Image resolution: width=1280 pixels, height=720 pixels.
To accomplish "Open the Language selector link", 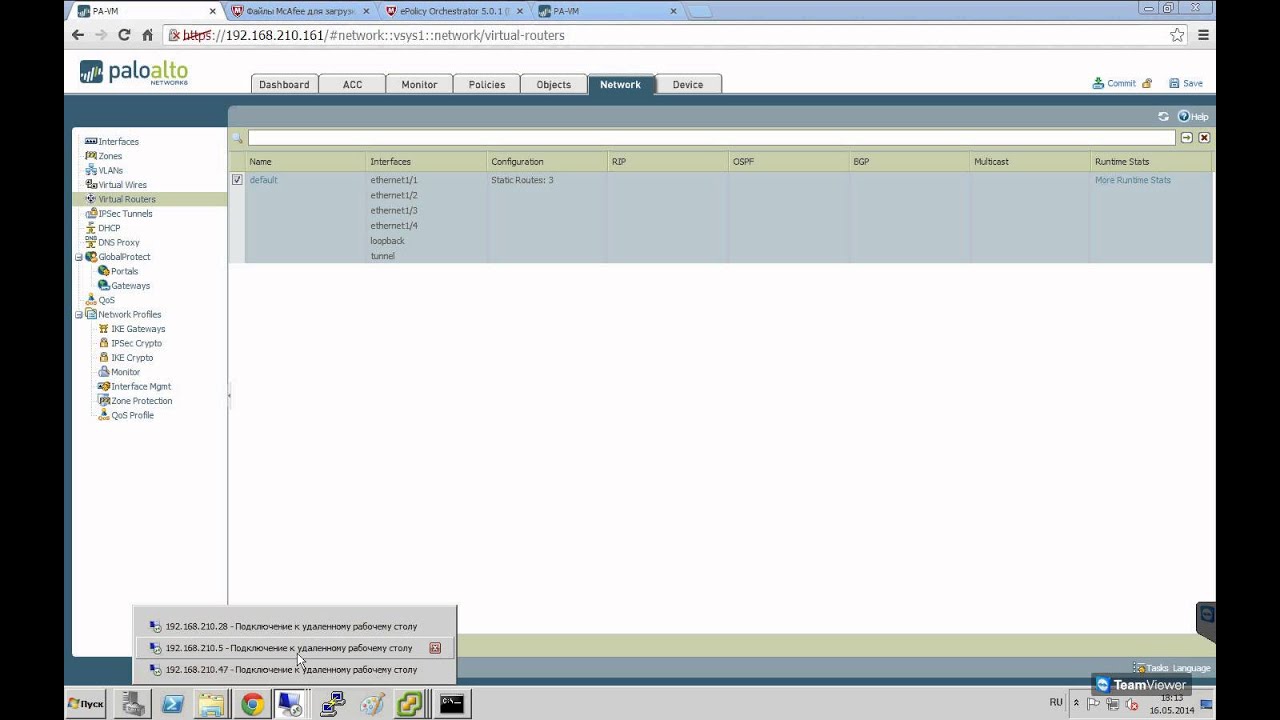I will pyautogui.click(x=1192, y=668).
